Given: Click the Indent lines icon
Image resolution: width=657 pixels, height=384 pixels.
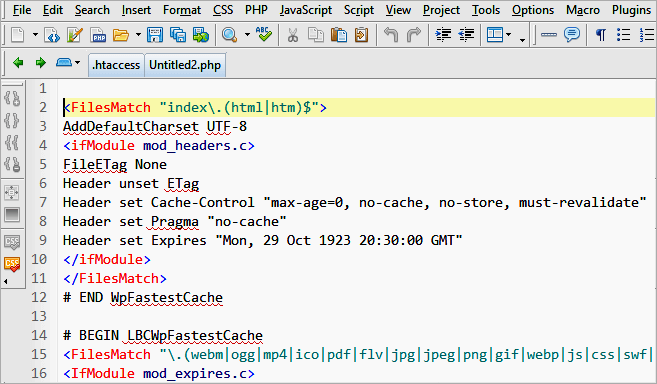Looking at the screenshot, I should [443, 35].
